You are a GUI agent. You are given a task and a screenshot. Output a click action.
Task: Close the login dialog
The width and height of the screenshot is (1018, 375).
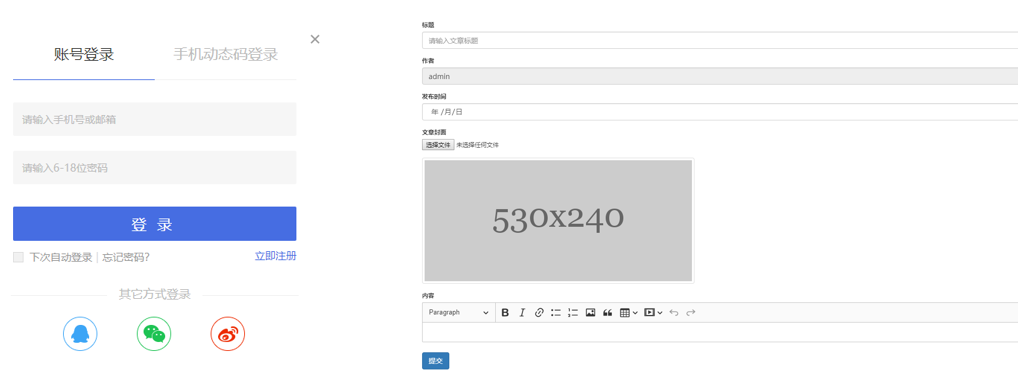point(315,39)
